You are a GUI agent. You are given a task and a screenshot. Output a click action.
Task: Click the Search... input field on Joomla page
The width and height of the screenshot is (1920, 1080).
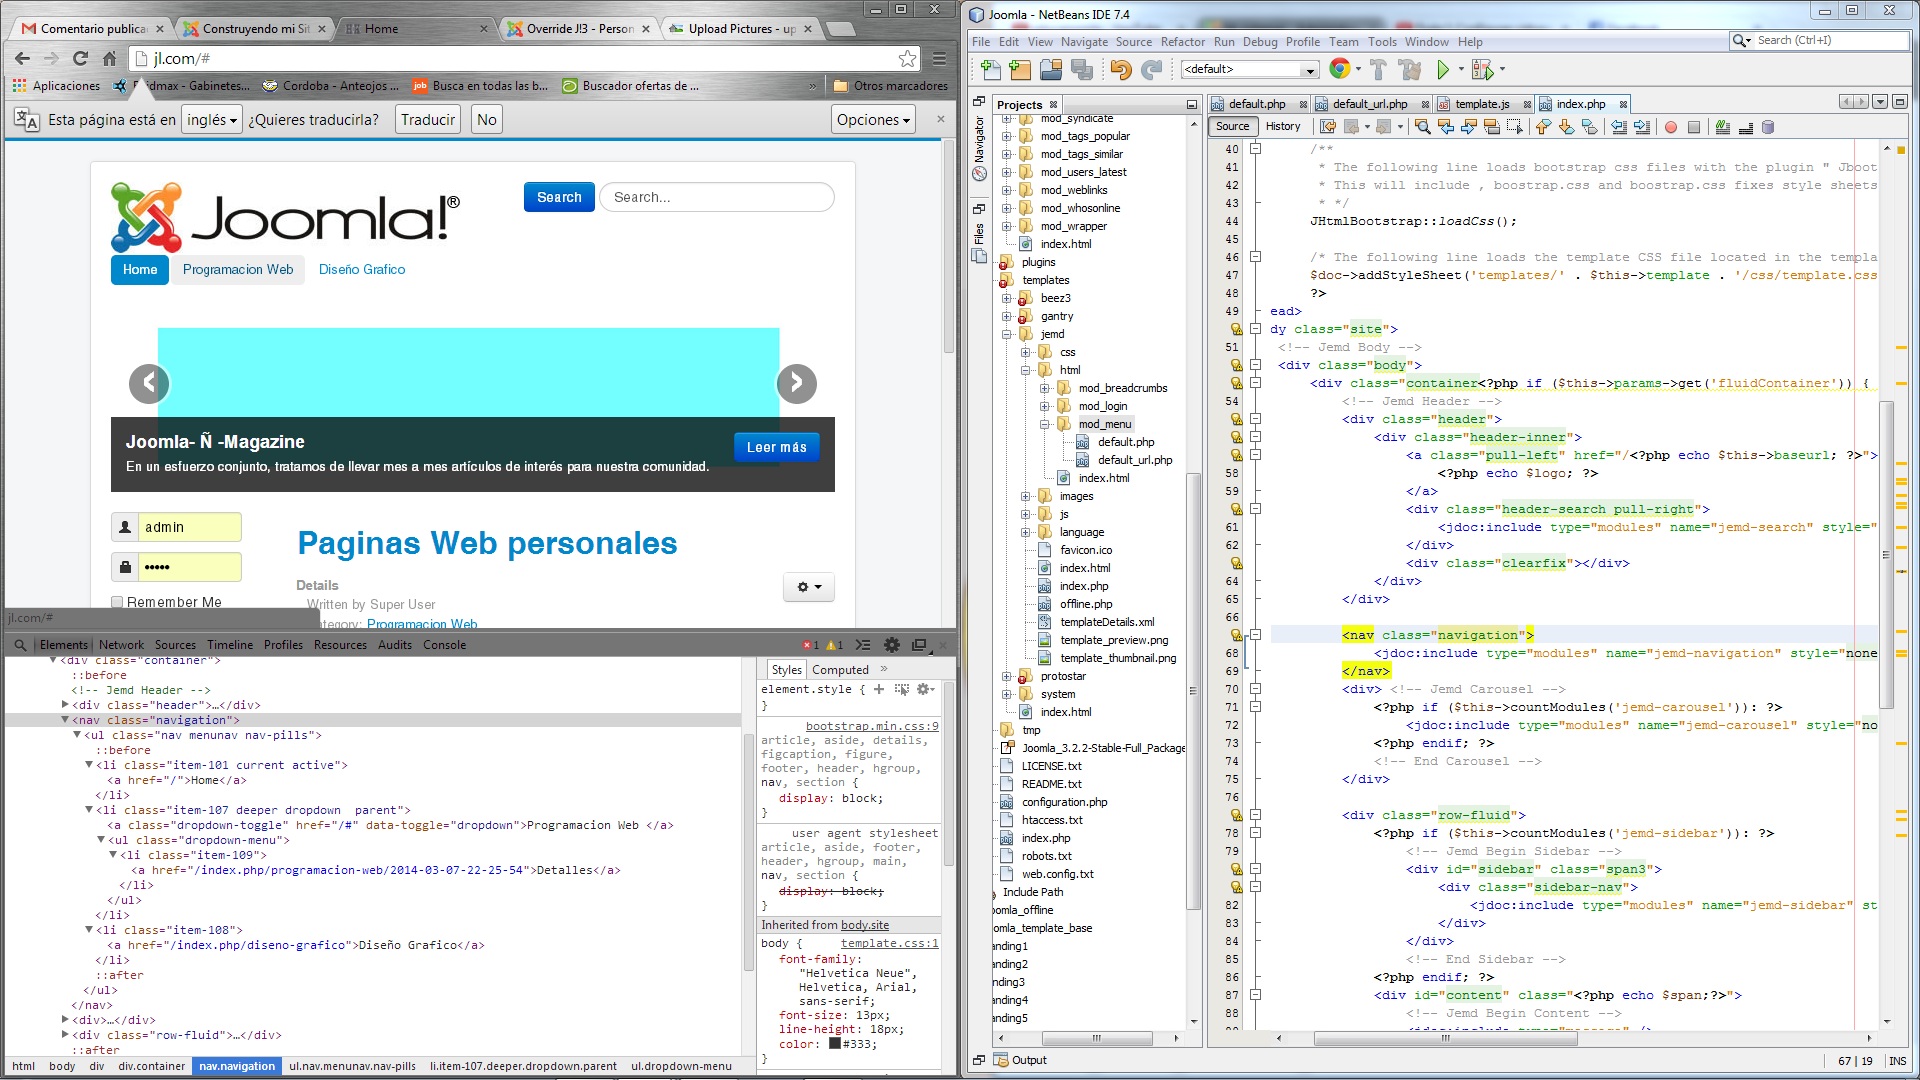(x=717, y=197)
